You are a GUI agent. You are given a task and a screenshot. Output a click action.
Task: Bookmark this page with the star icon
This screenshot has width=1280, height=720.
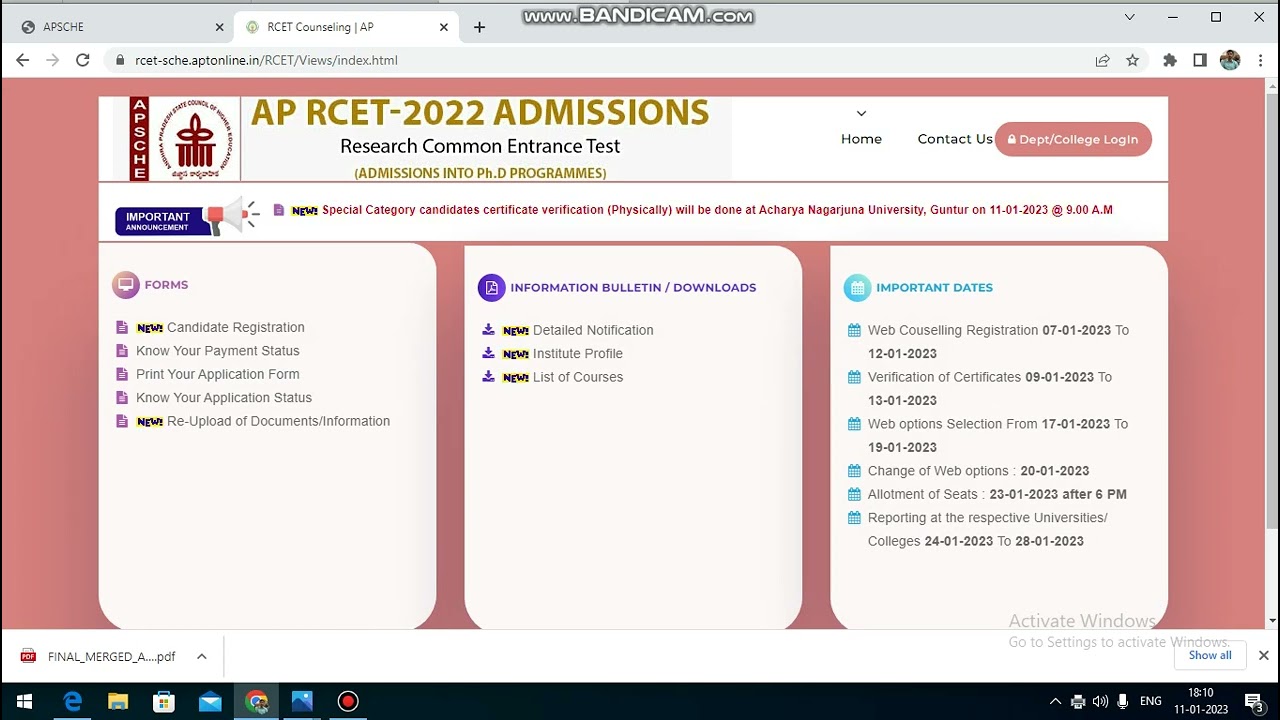click(x=1132, y=60)
